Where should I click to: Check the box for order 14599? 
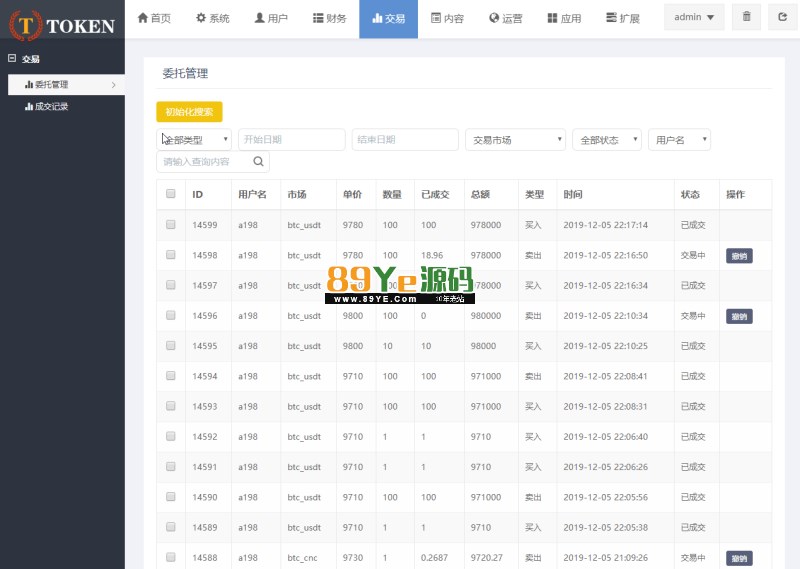click(171, 224)
